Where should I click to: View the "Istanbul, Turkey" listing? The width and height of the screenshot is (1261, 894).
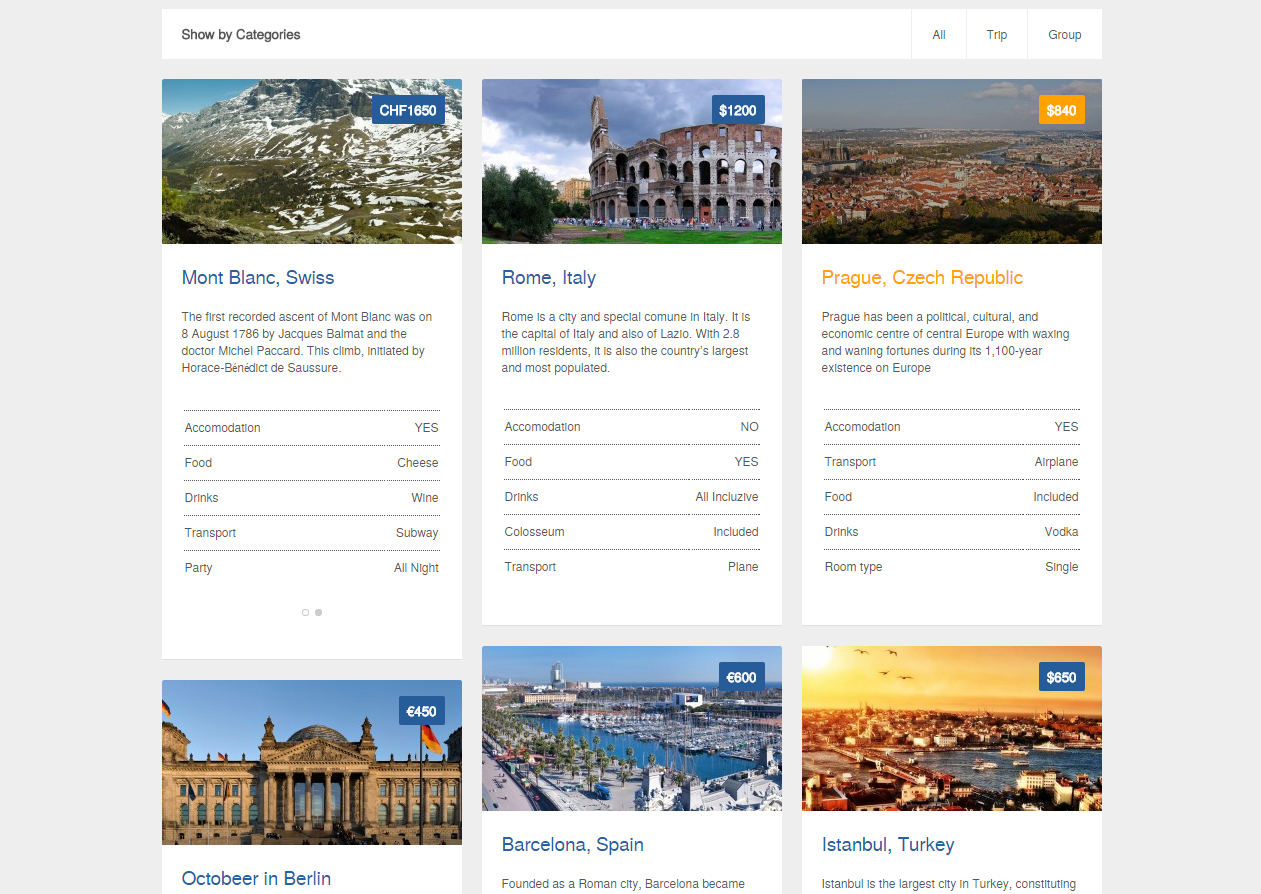(x=888, y=844)
